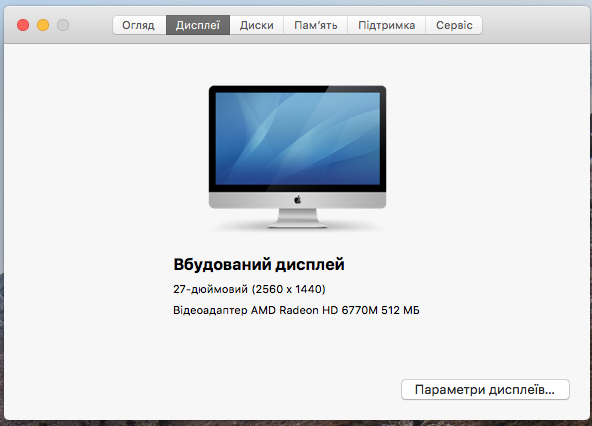
Task: Switch to the Огляд tab
Action: [x=139, y=25]
